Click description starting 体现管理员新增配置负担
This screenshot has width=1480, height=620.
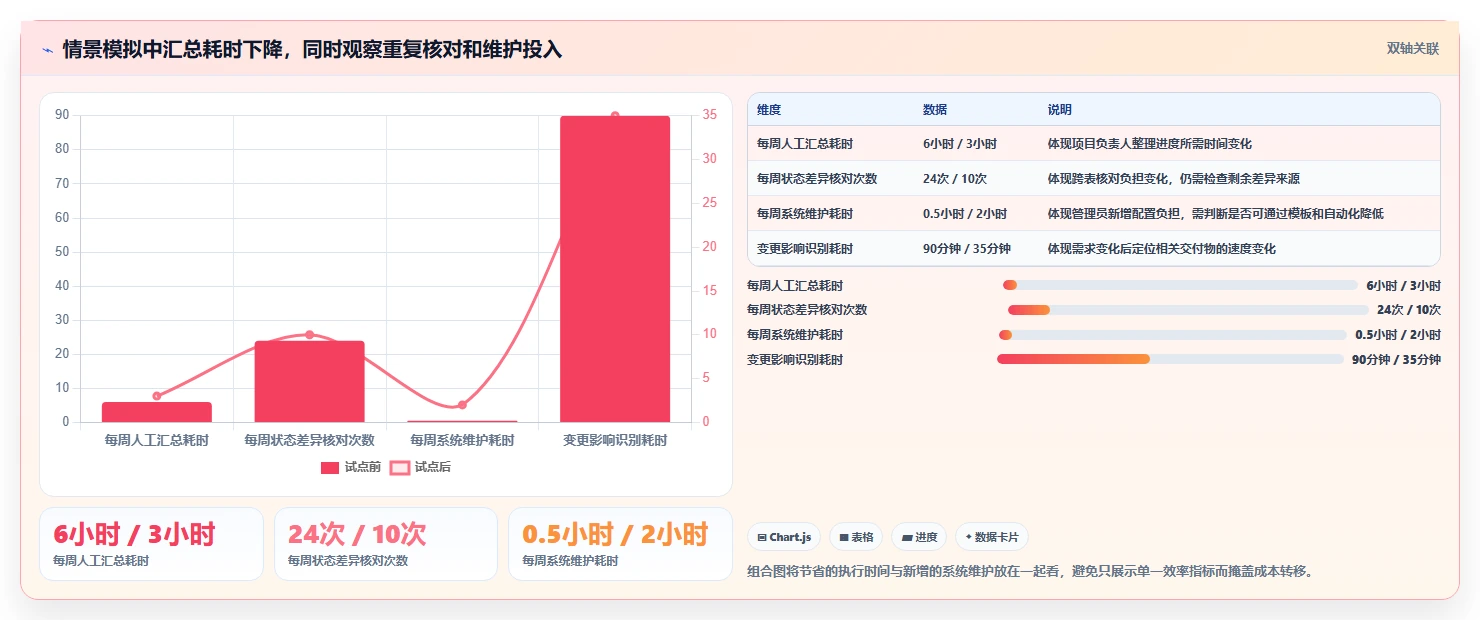pyautogui.click(x=1215, y=214)
